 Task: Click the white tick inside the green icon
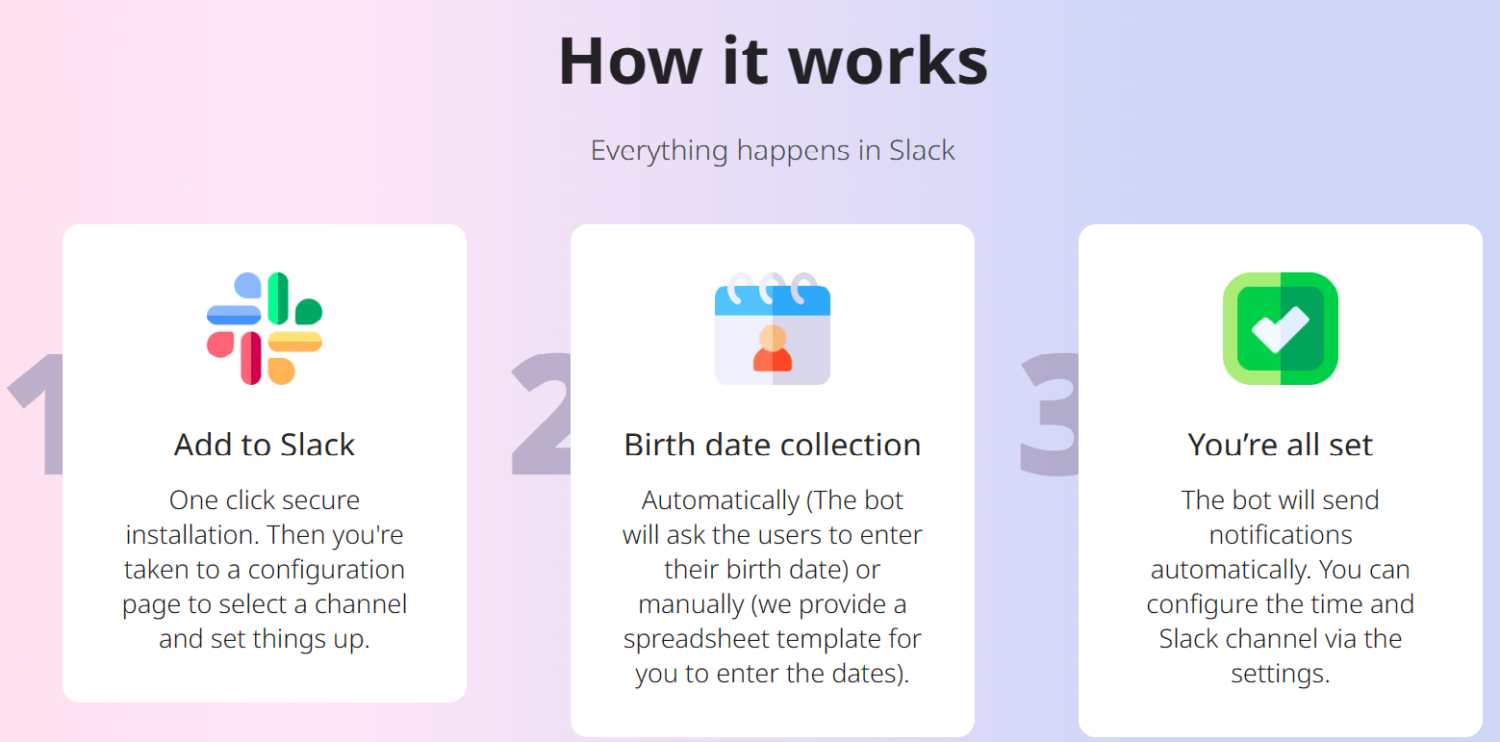(x=1280, y=329)
